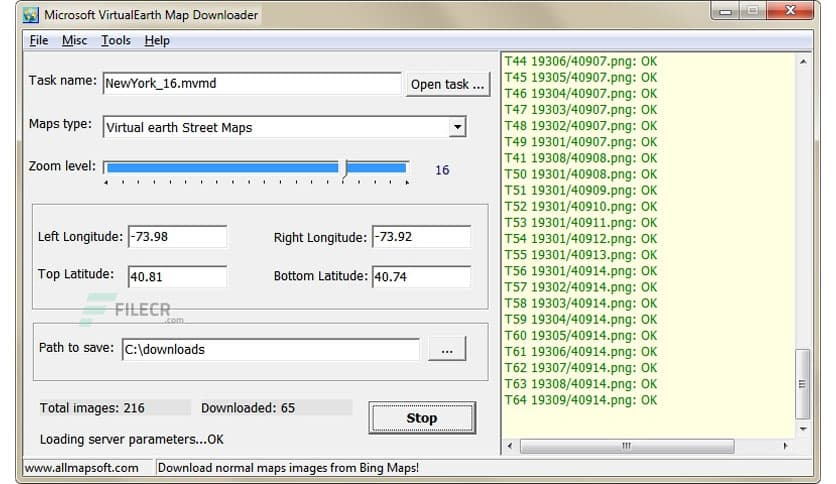Click the log's vertical scrollbar up arrow
836x484 pixels.
point(803,62)
